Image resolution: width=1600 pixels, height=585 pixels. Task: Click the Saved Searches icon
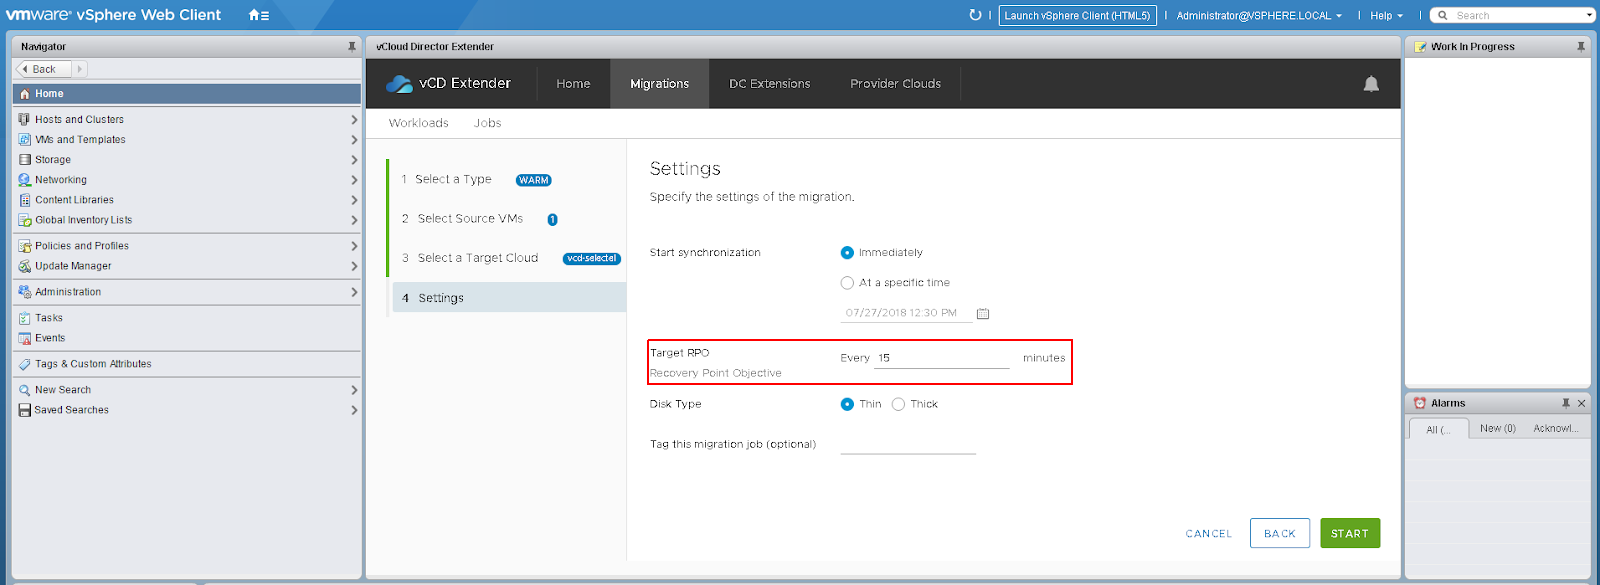point(24,410)
